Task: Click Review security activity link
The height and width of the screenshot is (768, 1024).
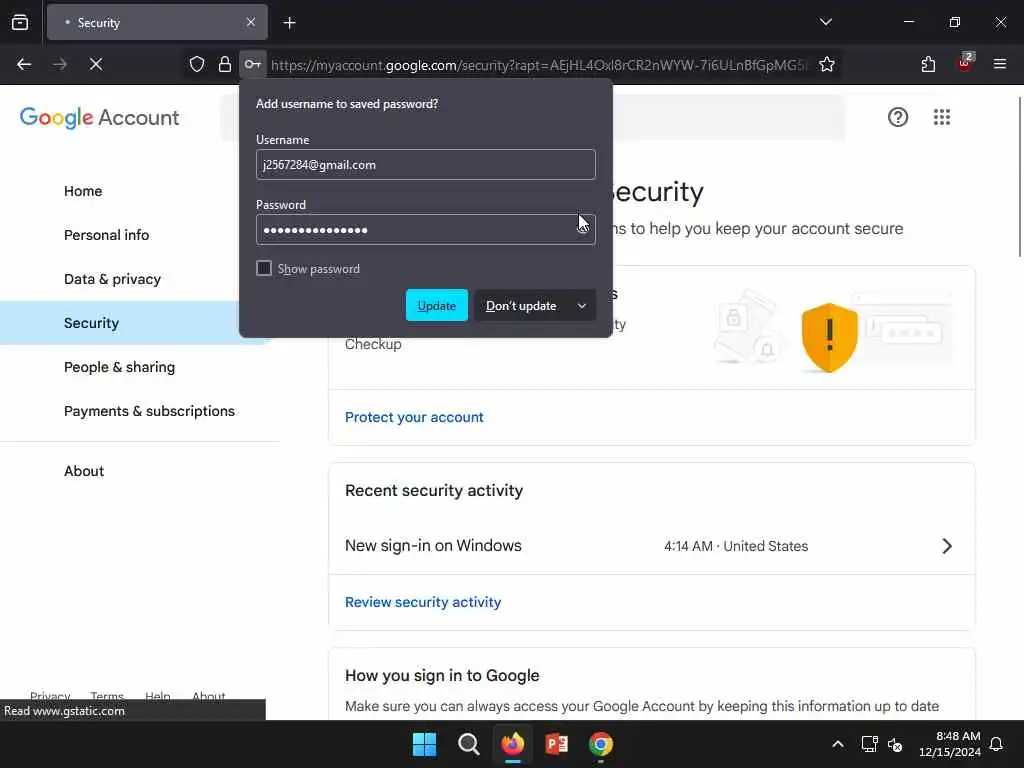Action: tap(423, 602)
